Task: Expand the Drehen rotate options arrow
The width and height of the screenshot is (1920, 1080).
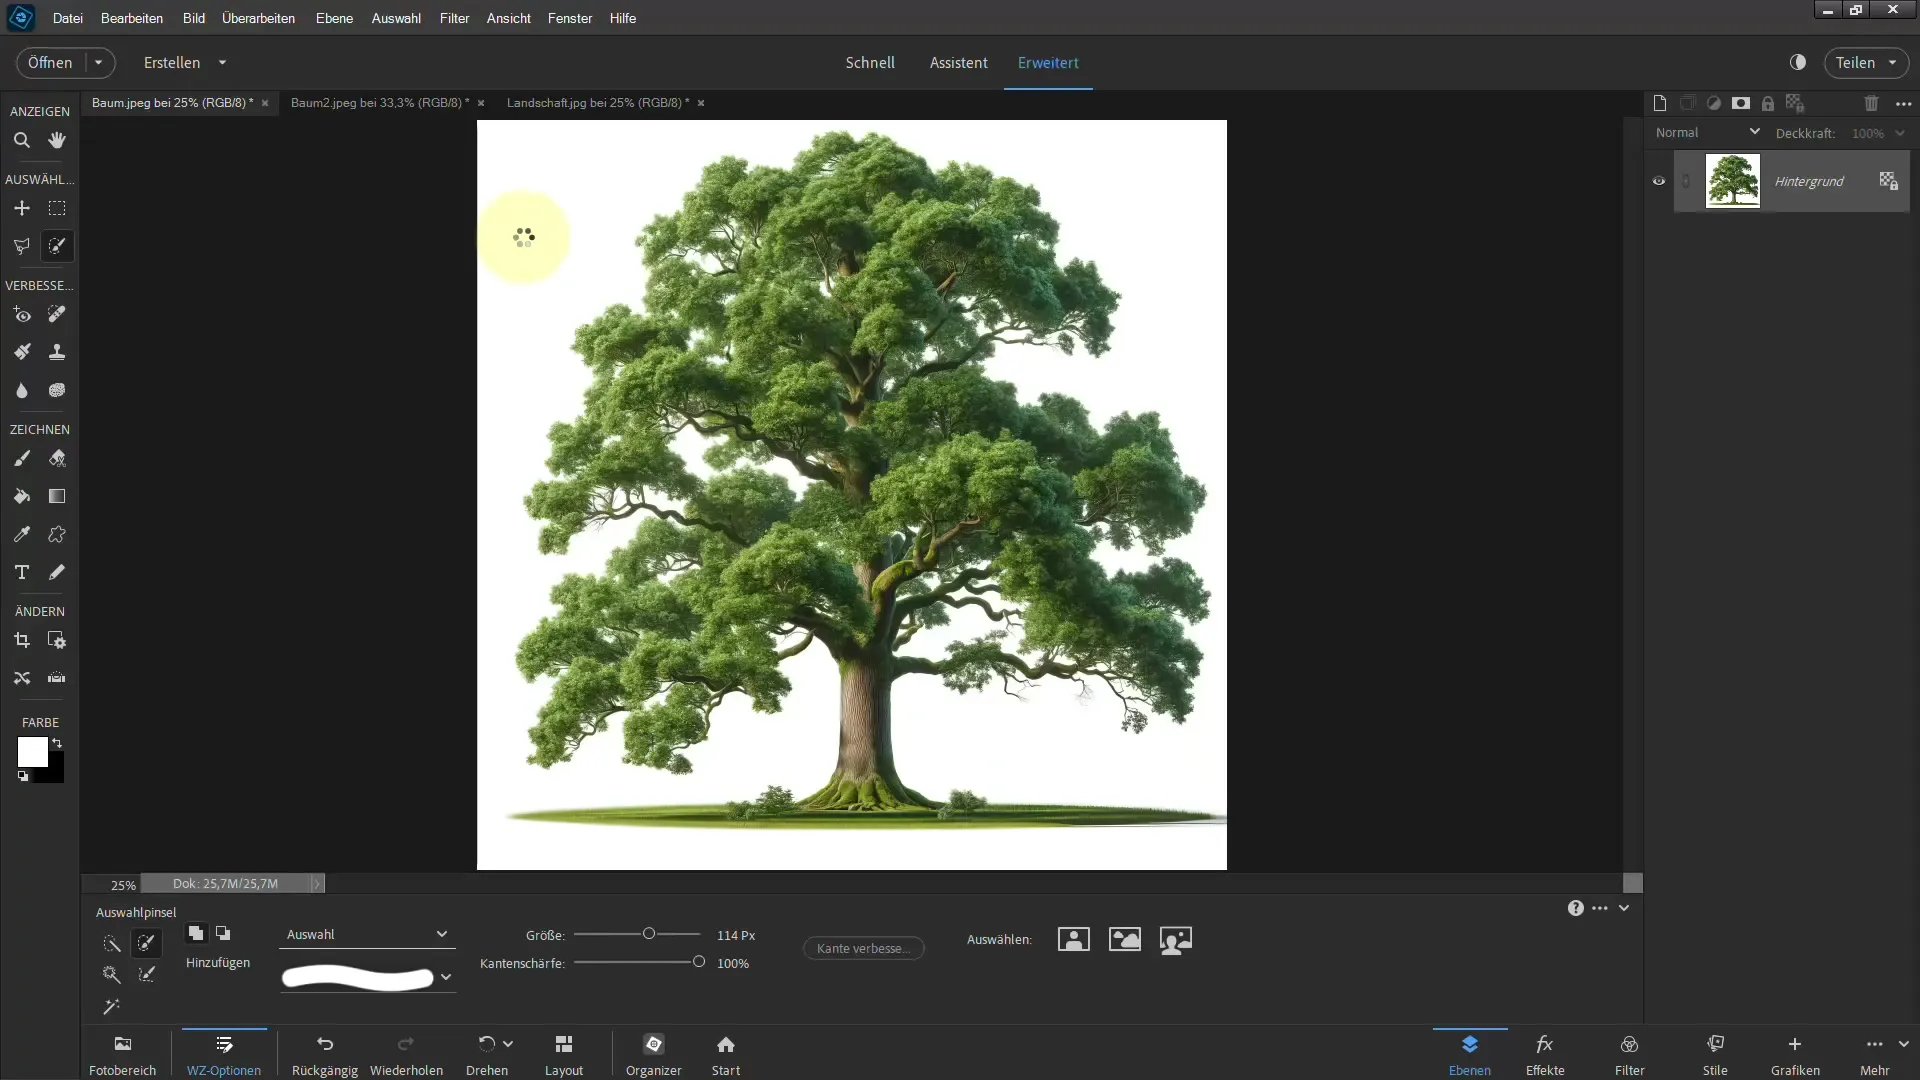Action: point(508,1043)
